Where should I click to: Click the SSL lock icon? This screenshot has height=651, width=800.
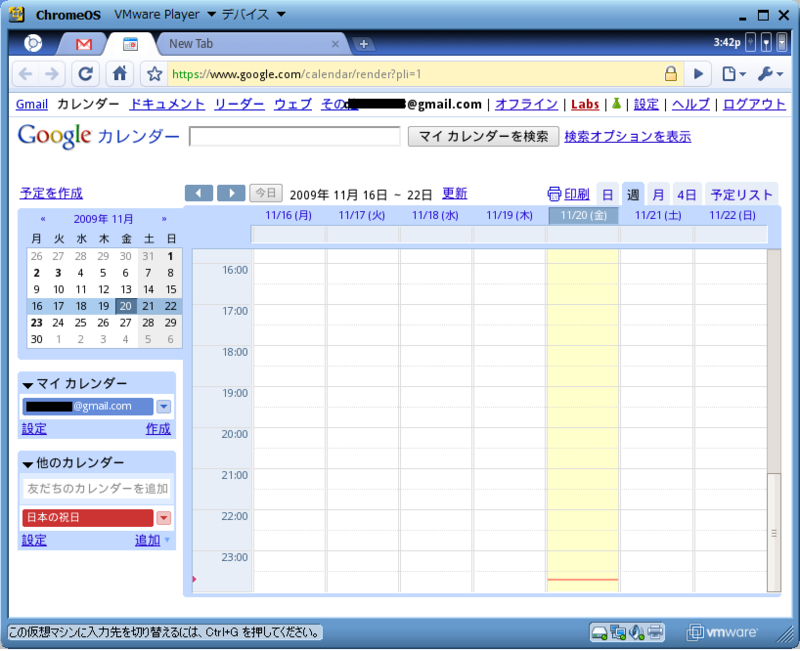coord(670,74)
